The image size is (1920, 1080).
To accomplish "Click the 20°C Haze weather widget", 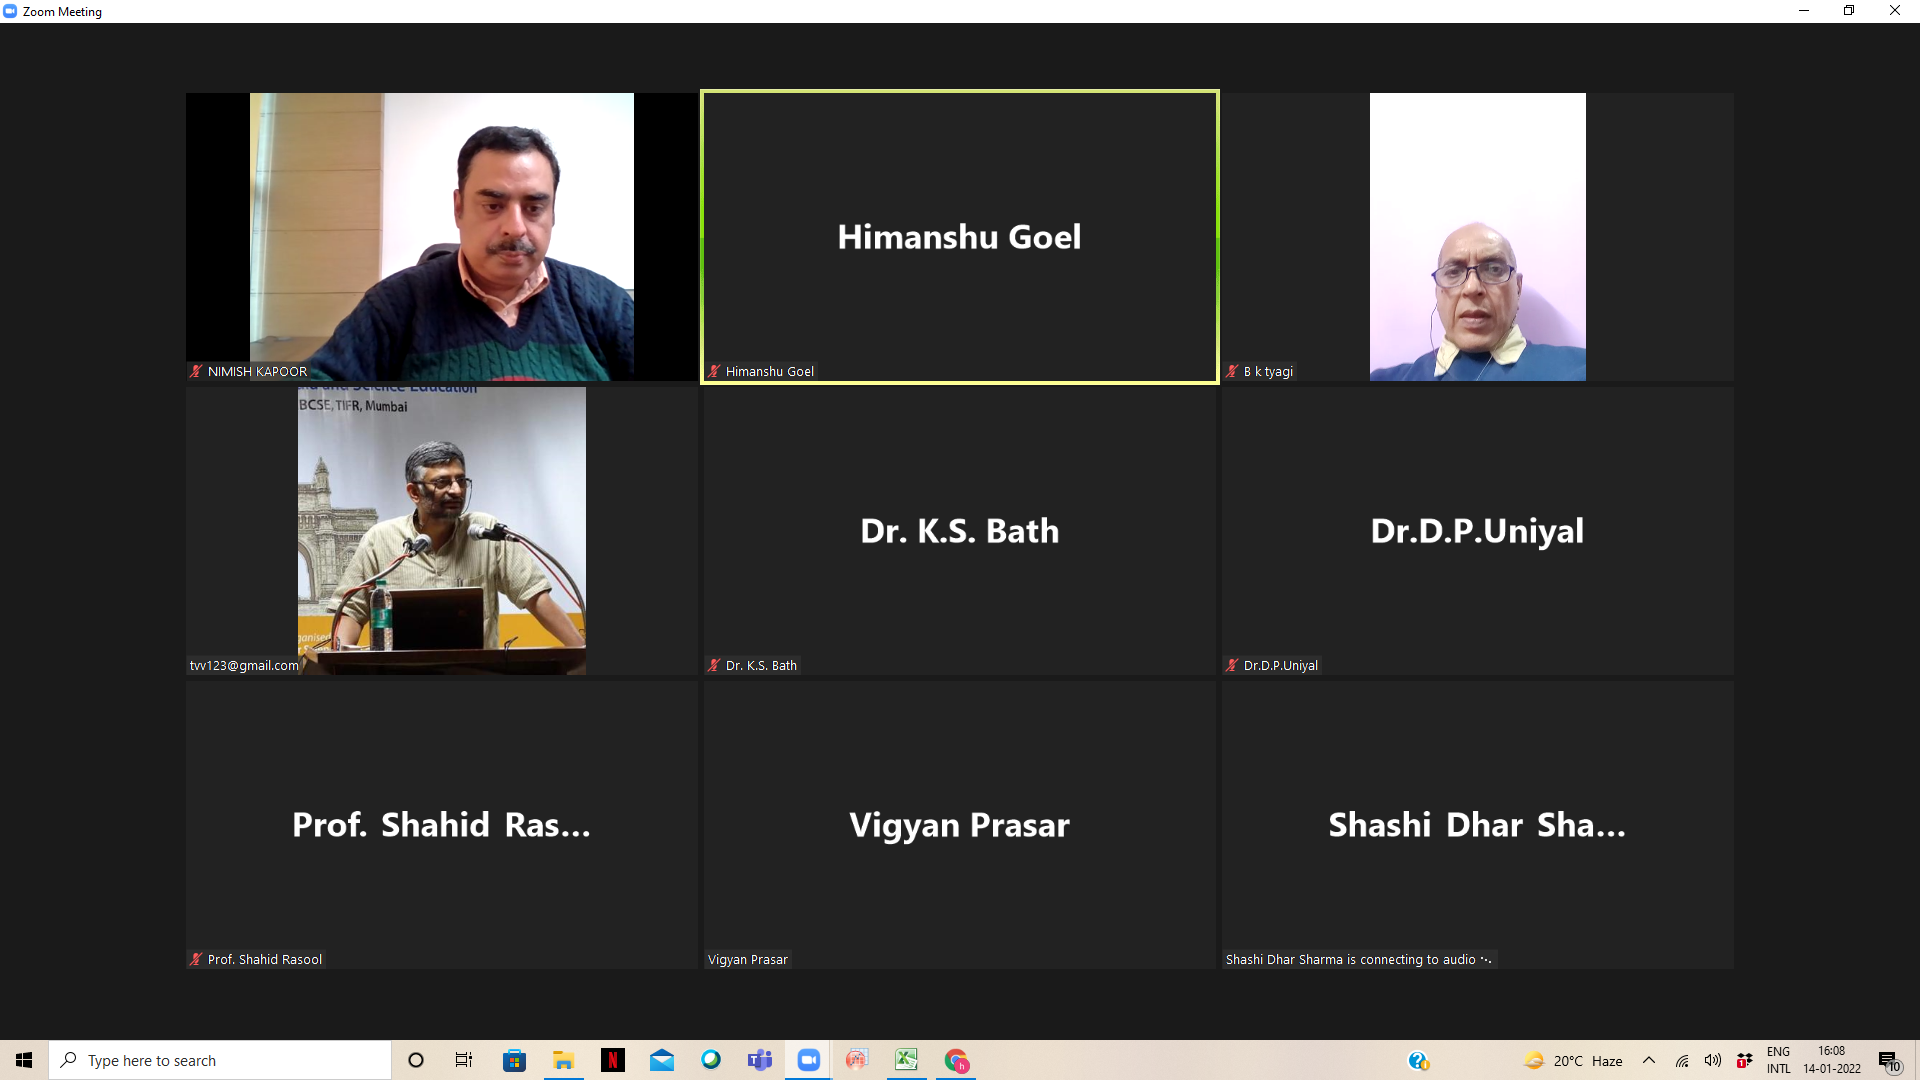I will click(1573, 1060).
